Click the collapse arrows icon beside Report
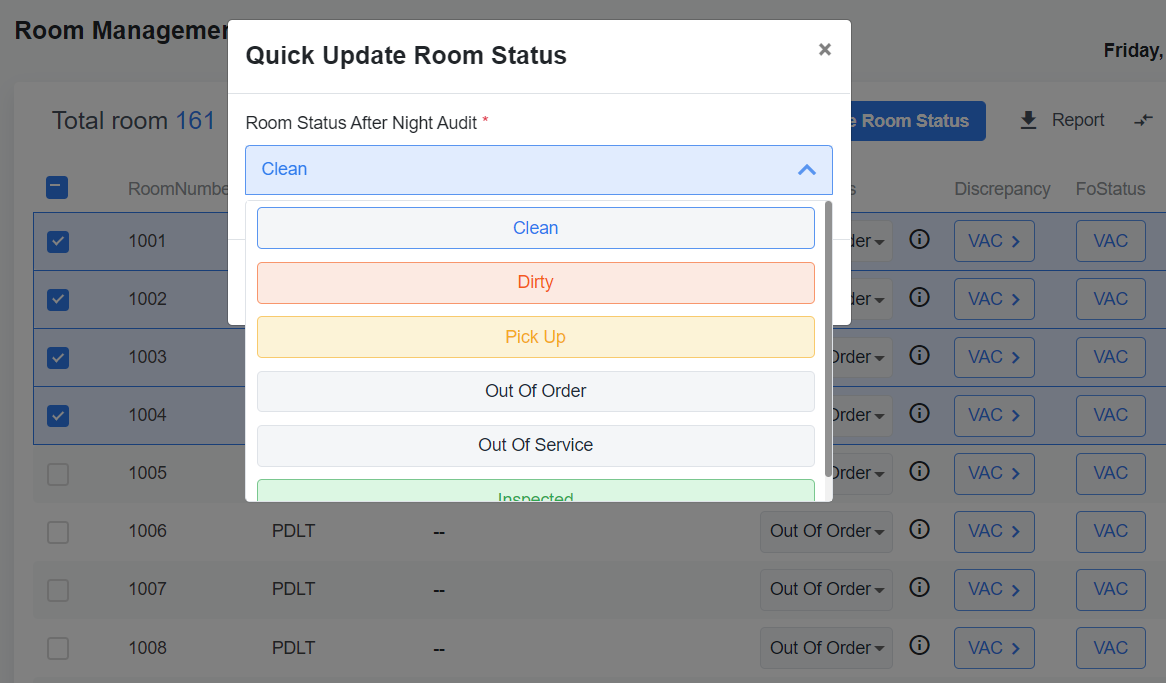Viewport: 1166px width, 683px height. (x=1143, y=121)
